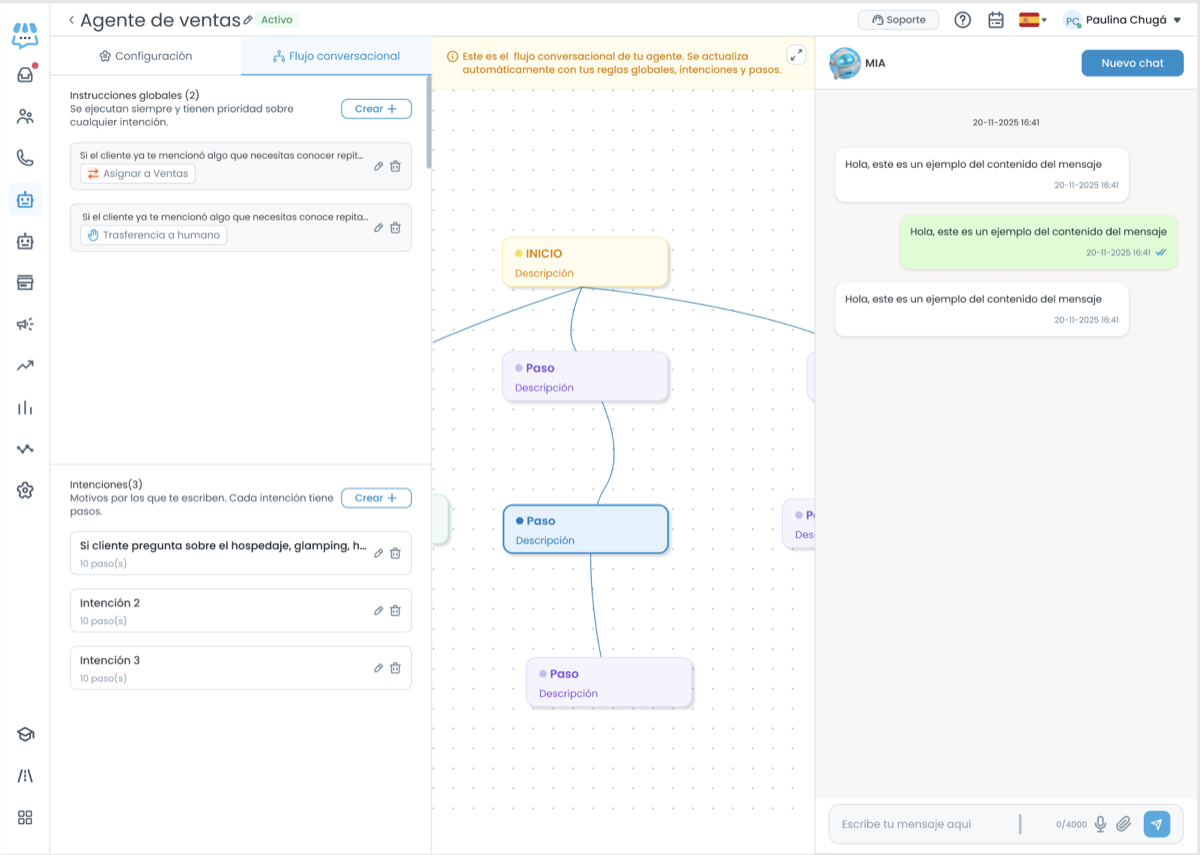
Task: Edit the agent name with pencil icon
Action: pos(248,20)
